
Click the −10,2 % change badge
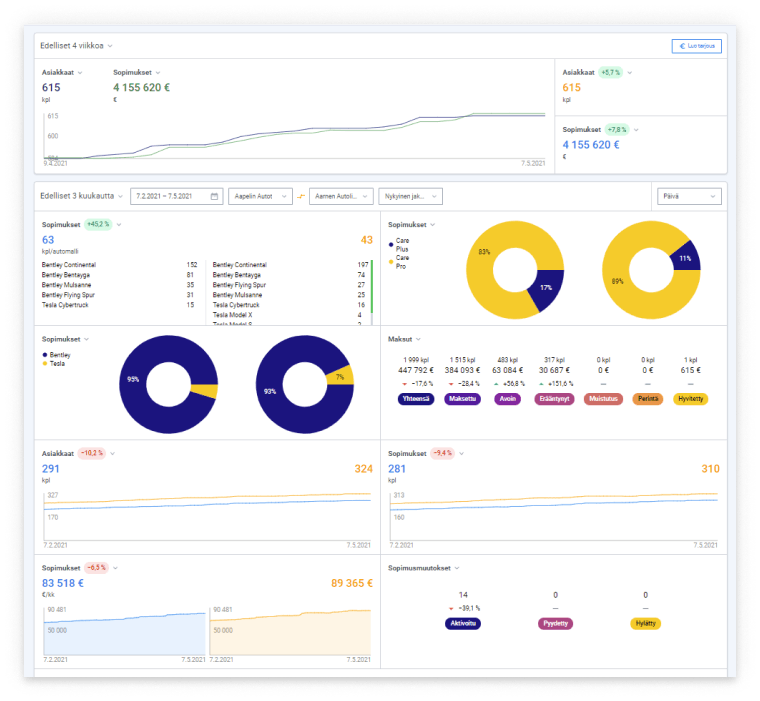(92, 453)
